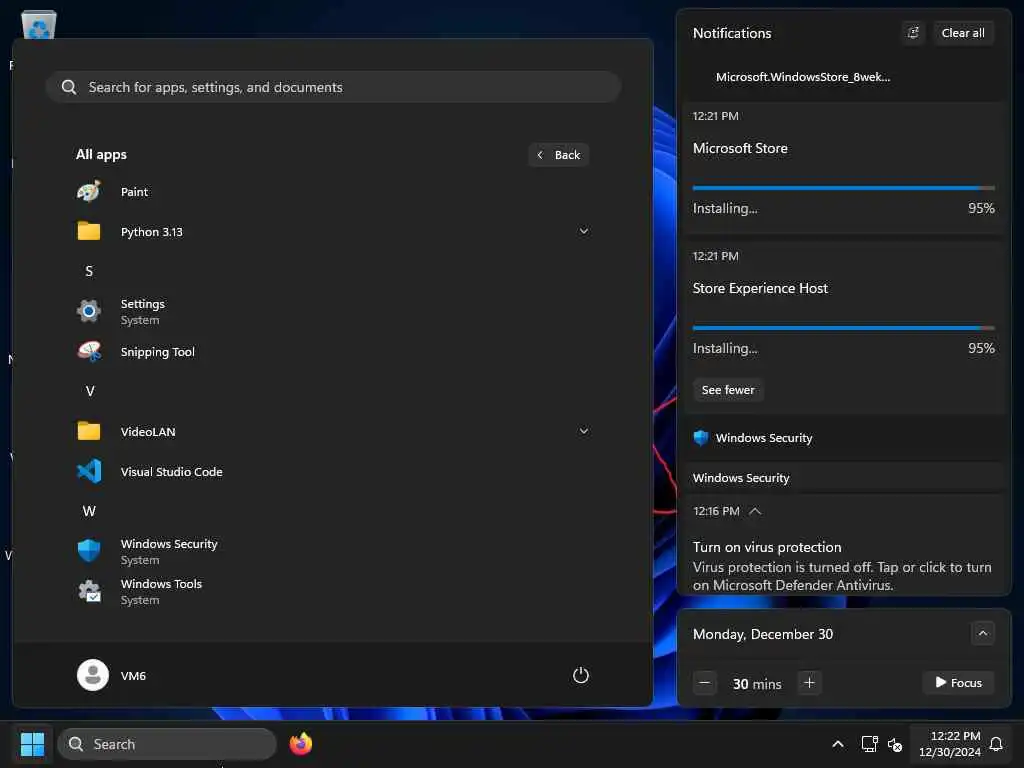Open the clock and date in the taskbar
The height and width of the screenshot is (768, 1024).
[x=949, y=744]
